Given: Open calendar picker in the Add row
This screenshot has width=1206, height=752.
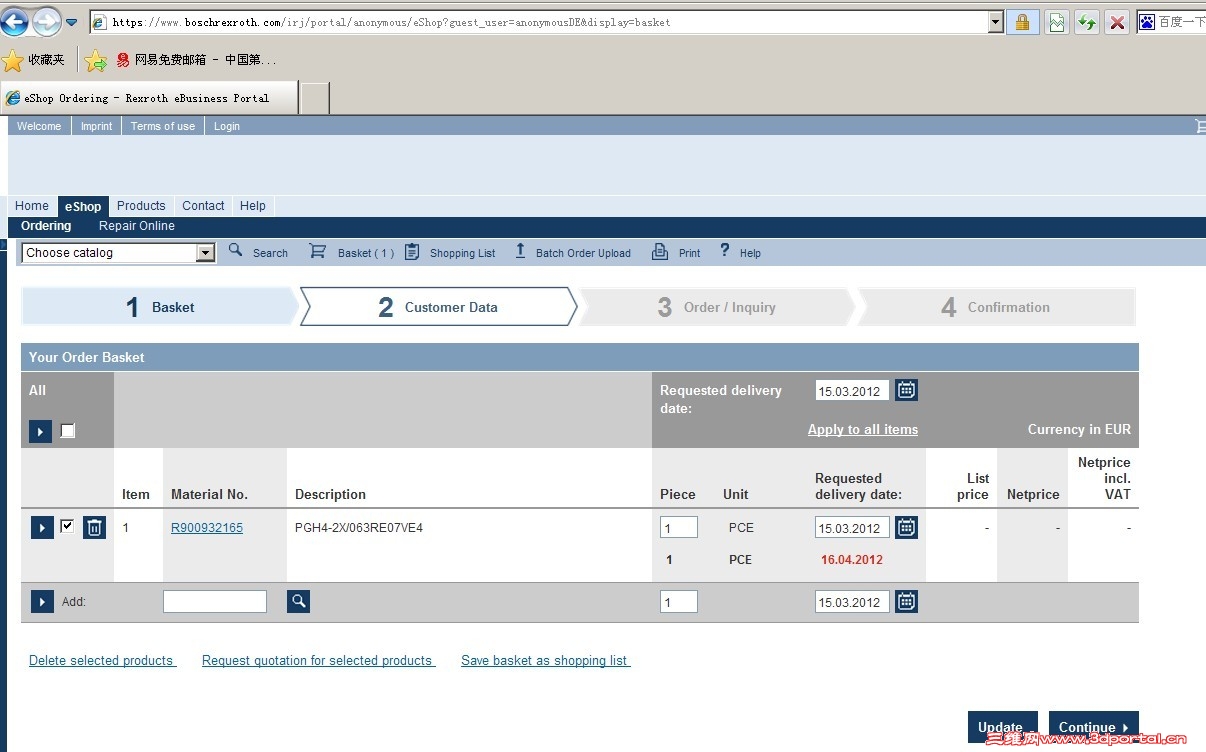Looking at the screenshot, I should [906, 601].
